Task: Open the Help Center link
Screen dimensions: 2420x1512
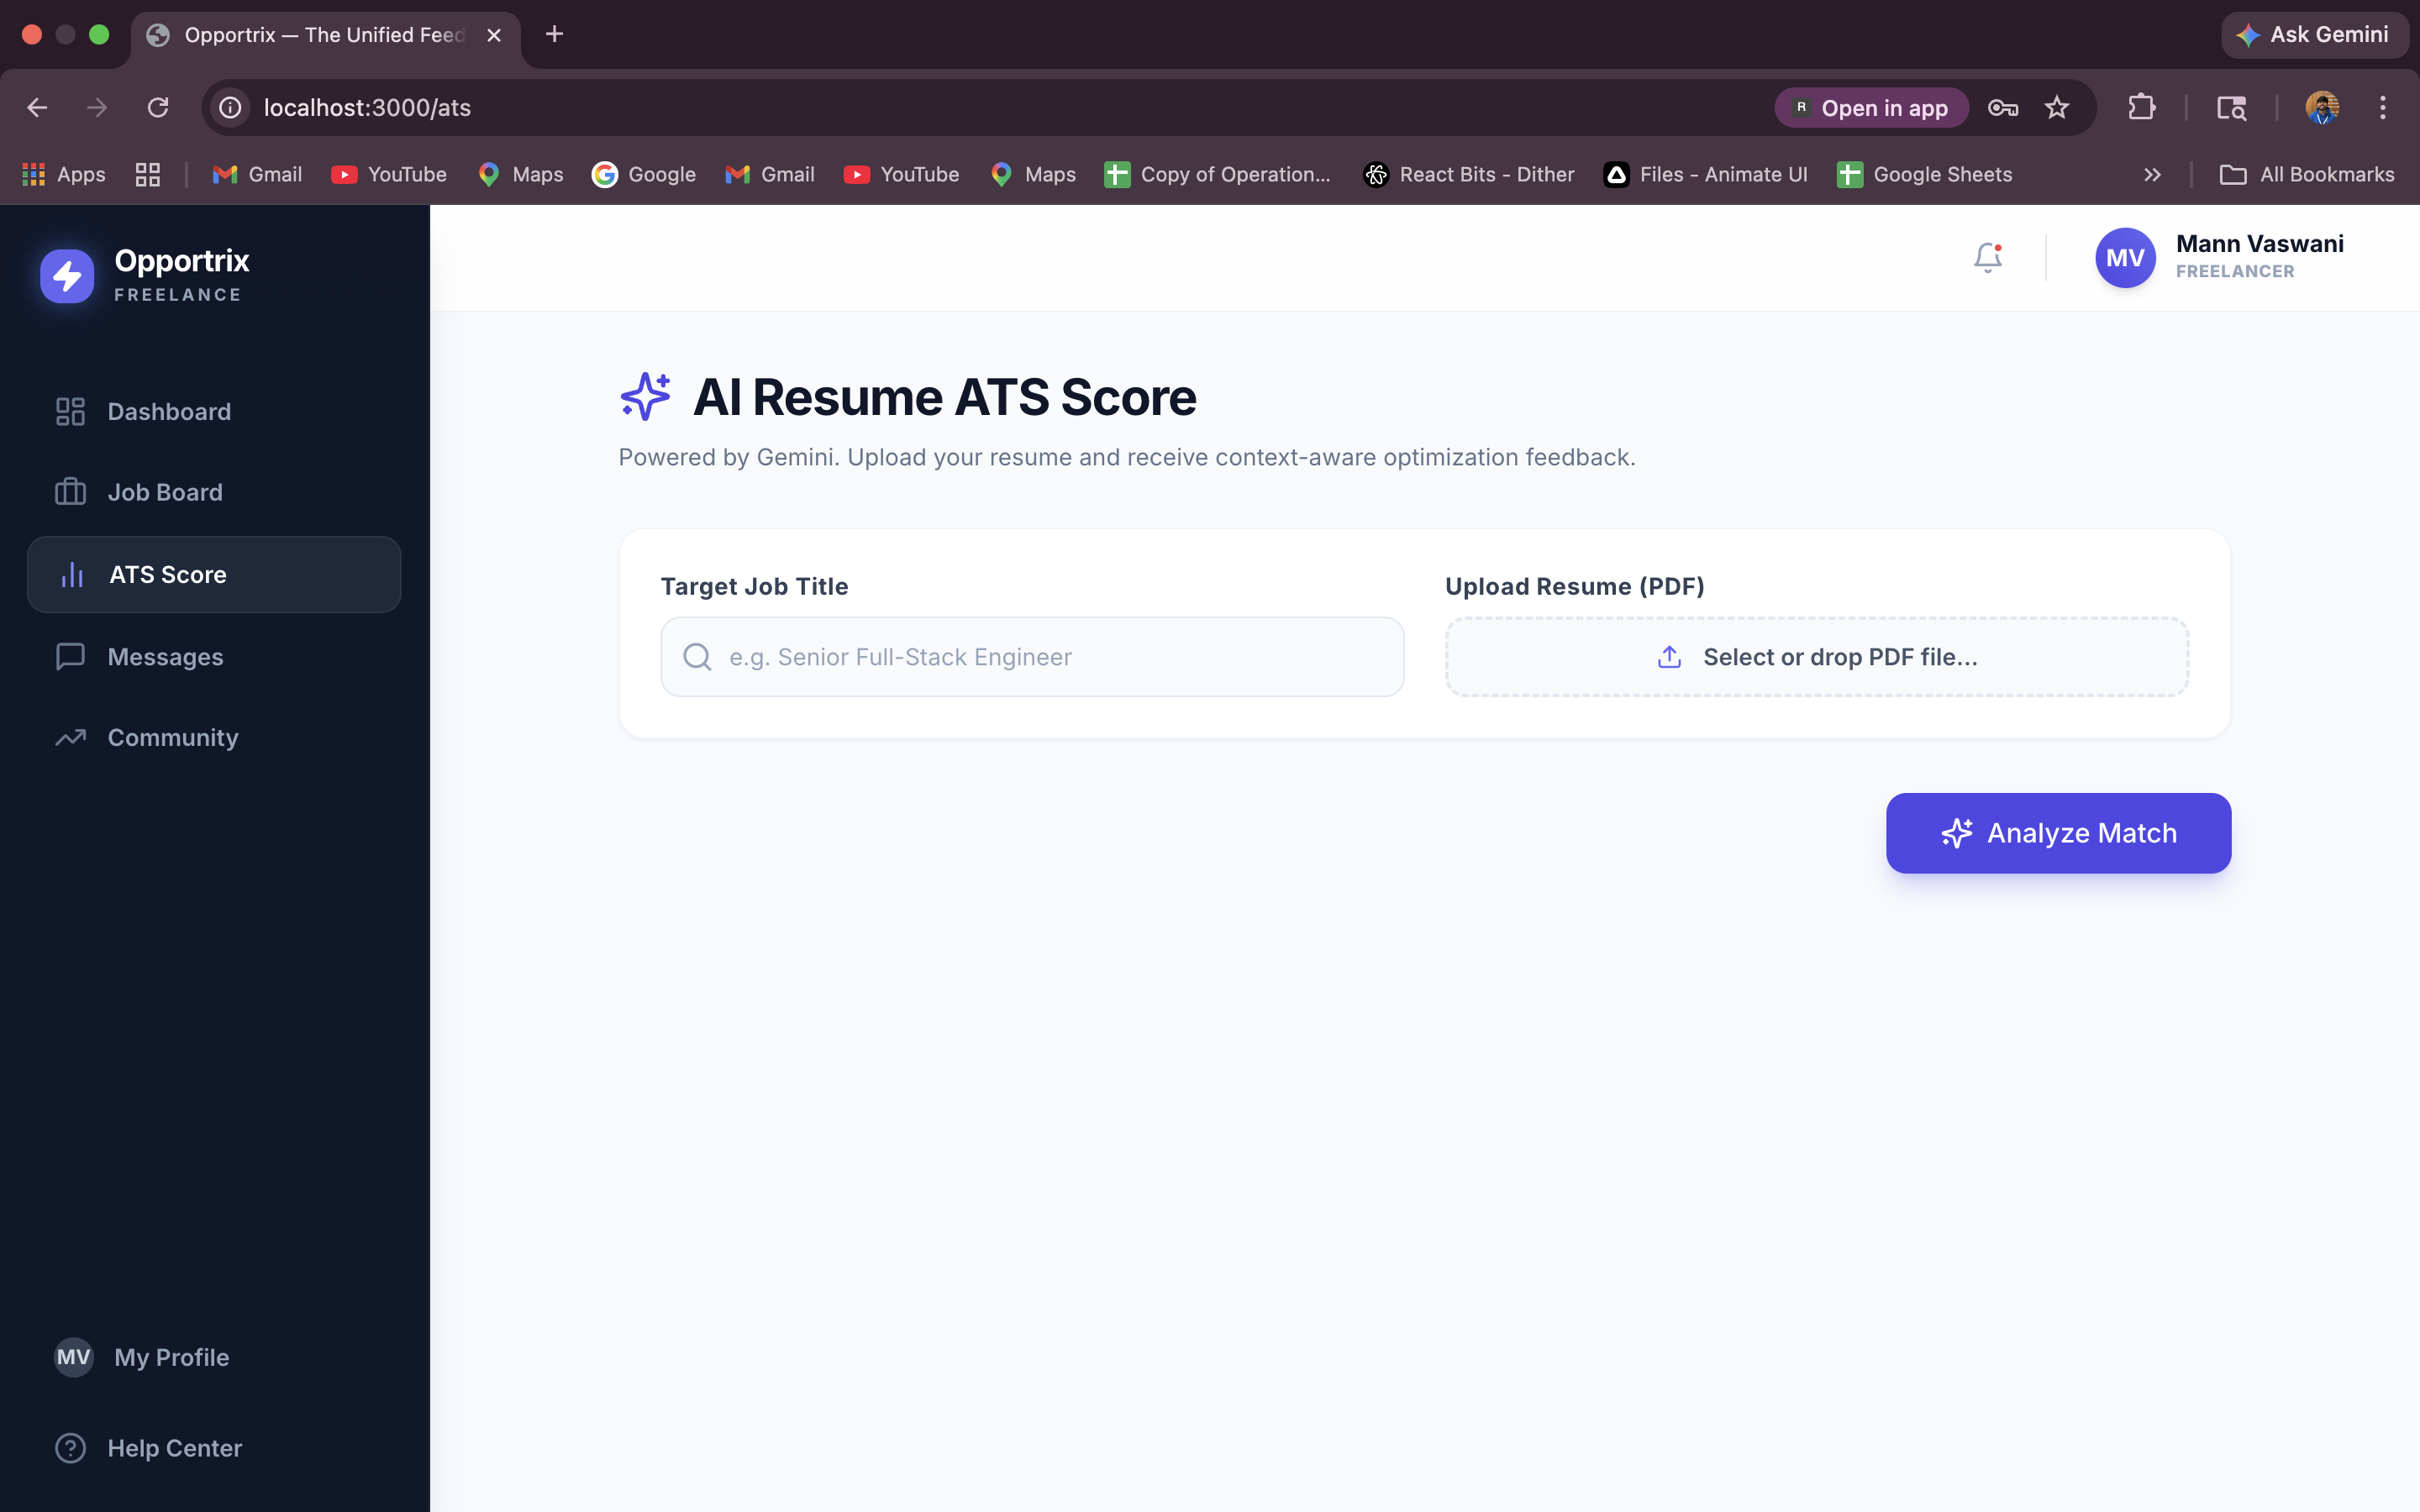Action: point(214,1448)
